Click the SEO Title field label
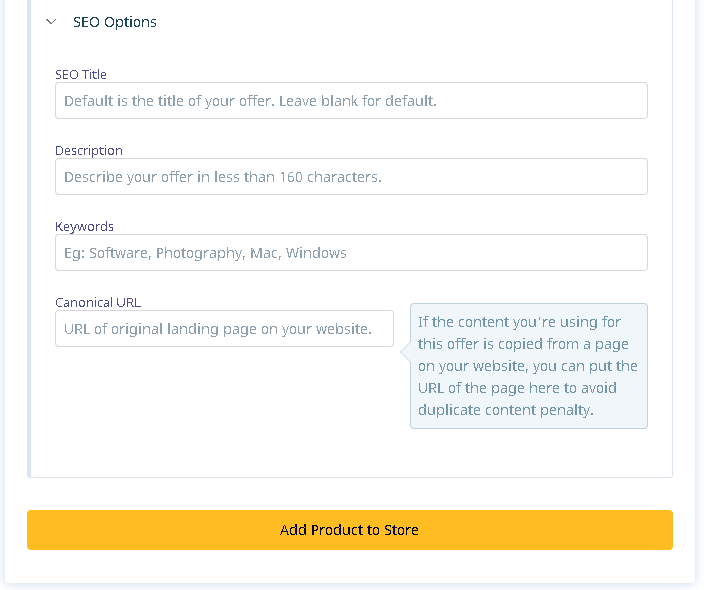Screen dimensions: 718x590 pos(81,74)
